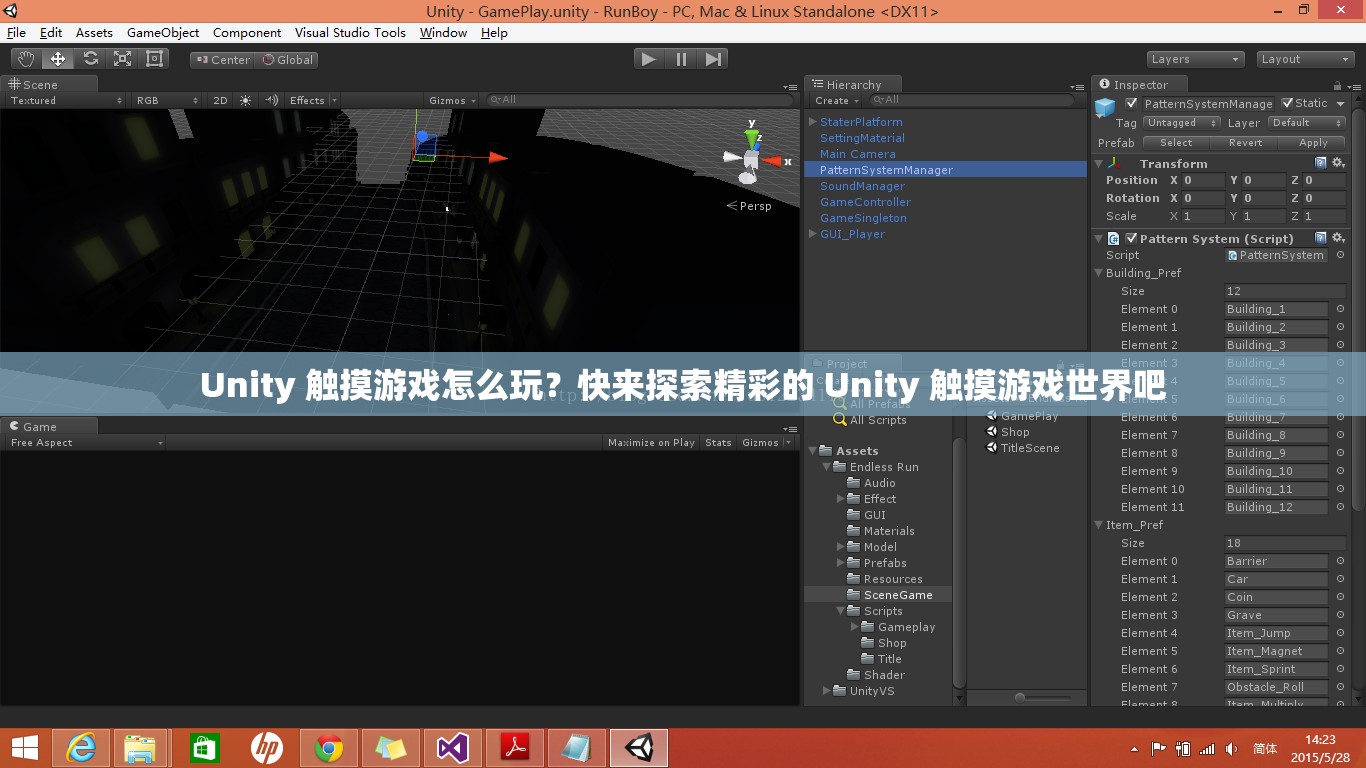Click the prefab Select button
The height and width of the screenshot is (768, 1366).
(1176, 143)
